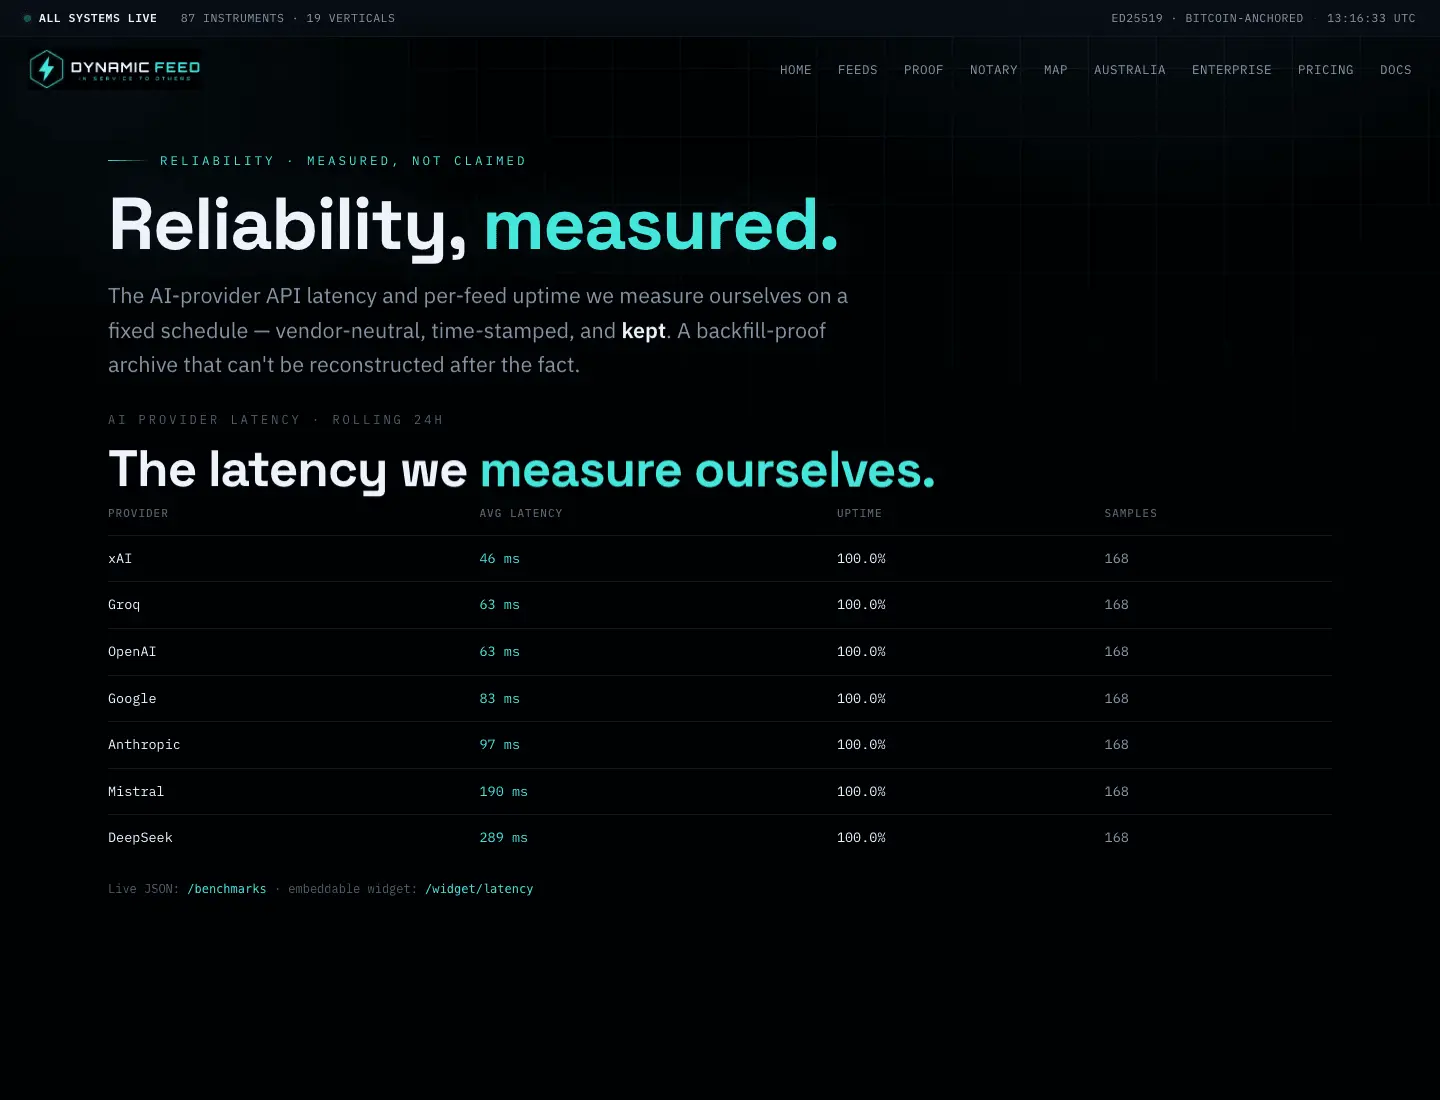This screenshot has width=1440, height=1100.
Task: Click the 83 ms latency value
Action: (499, 699)
